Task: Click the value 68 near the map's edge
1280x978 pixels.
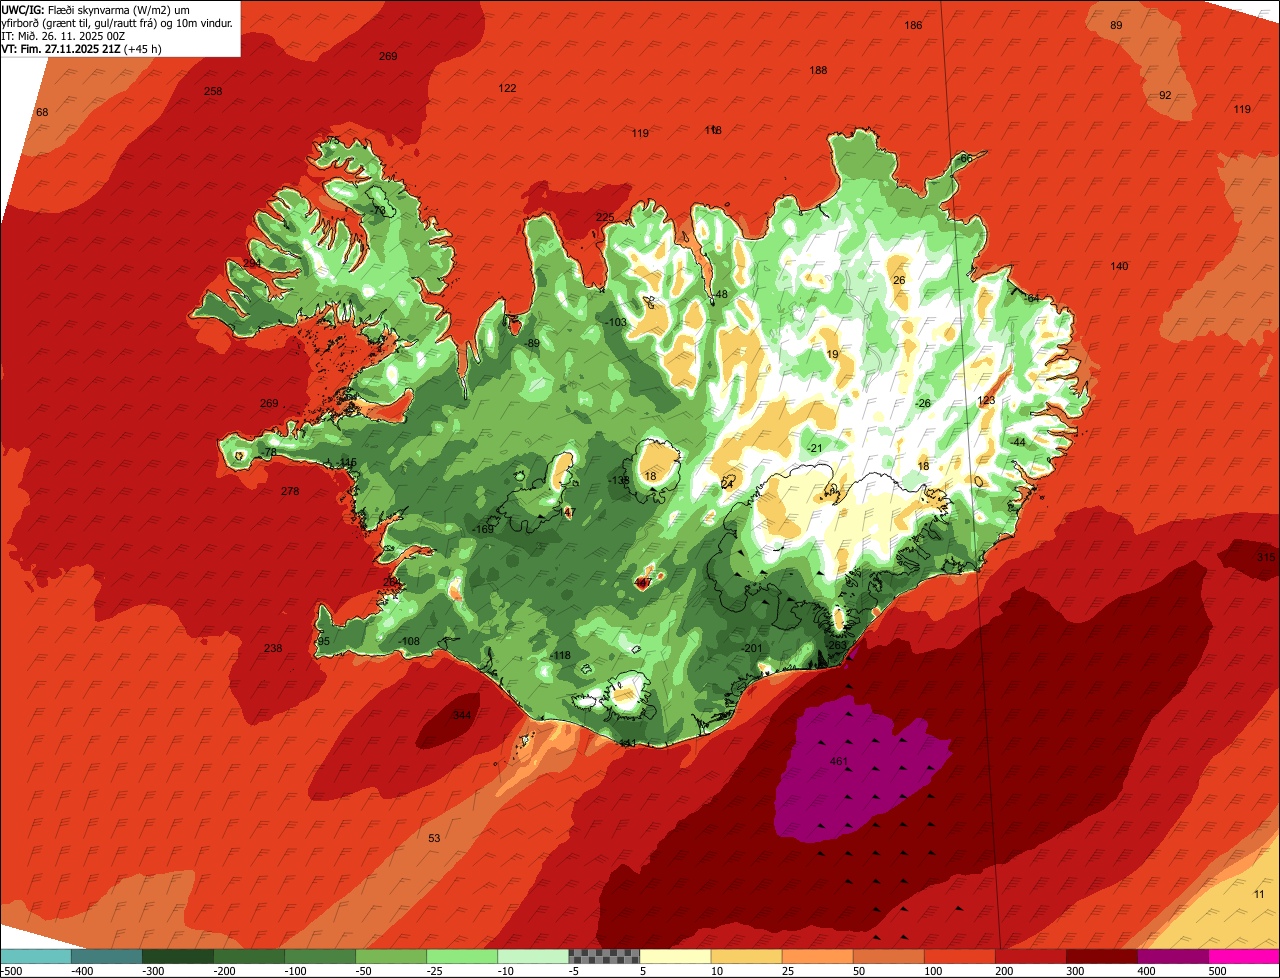Action: point(42,112)
